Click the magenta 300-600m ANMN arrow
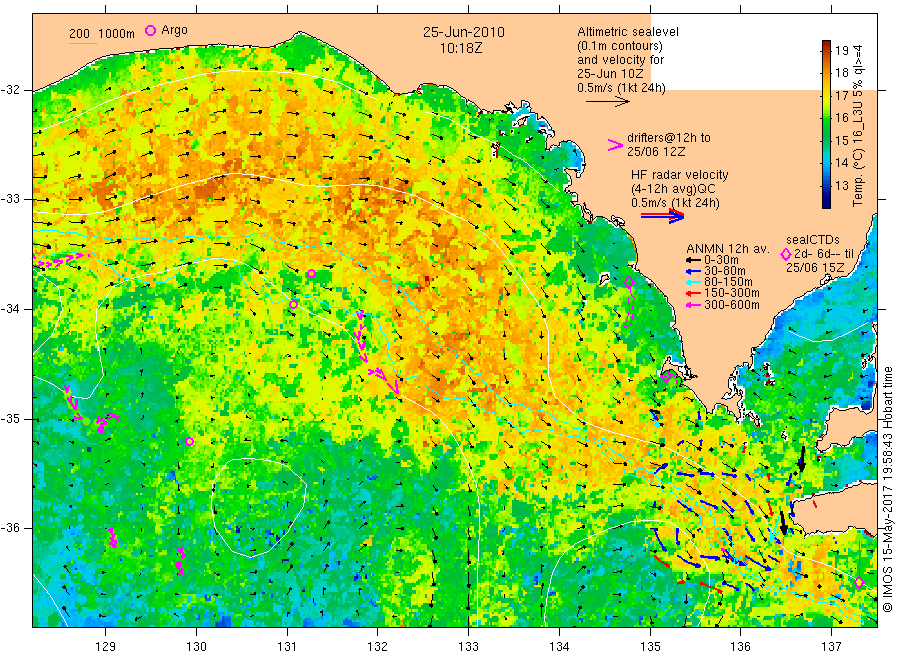Screen dimensions: 900x660 [693, 305]
